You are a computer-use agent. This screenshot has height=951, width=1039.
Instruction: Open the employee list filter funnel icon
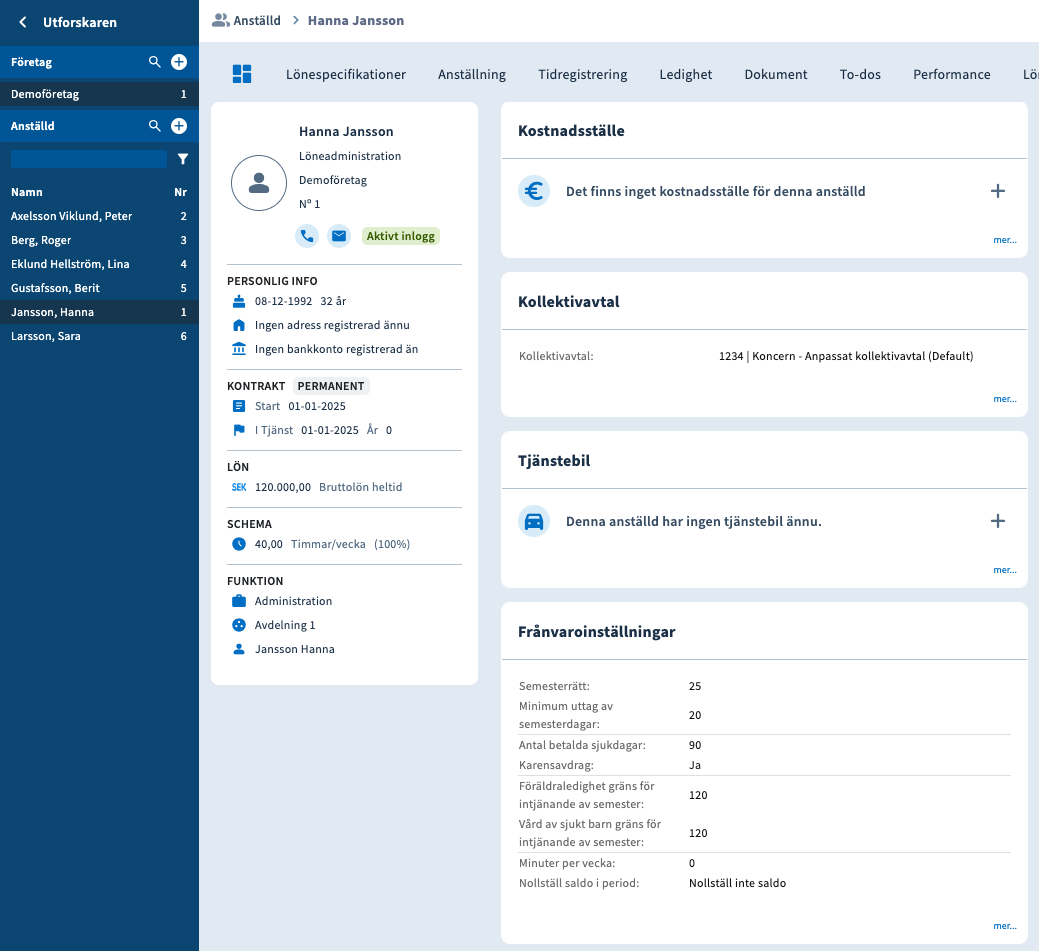point(183,159)
